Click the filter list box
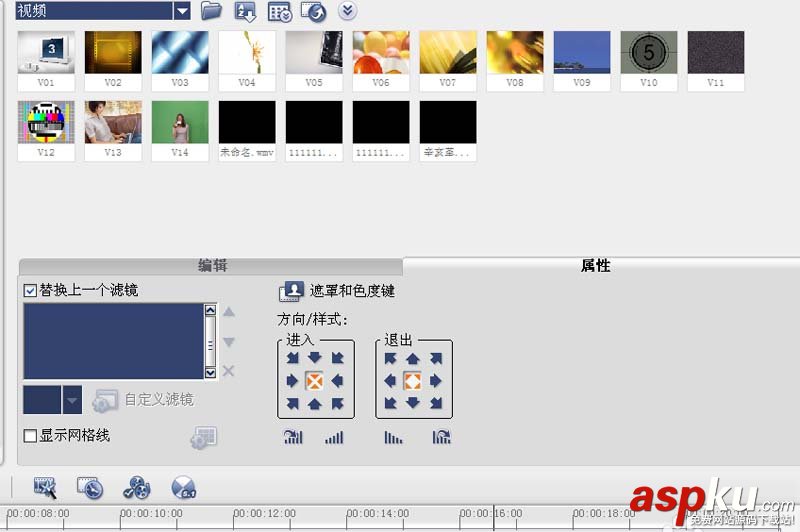The width and height of the screenshot is (800, 532). tap(114, 341)
